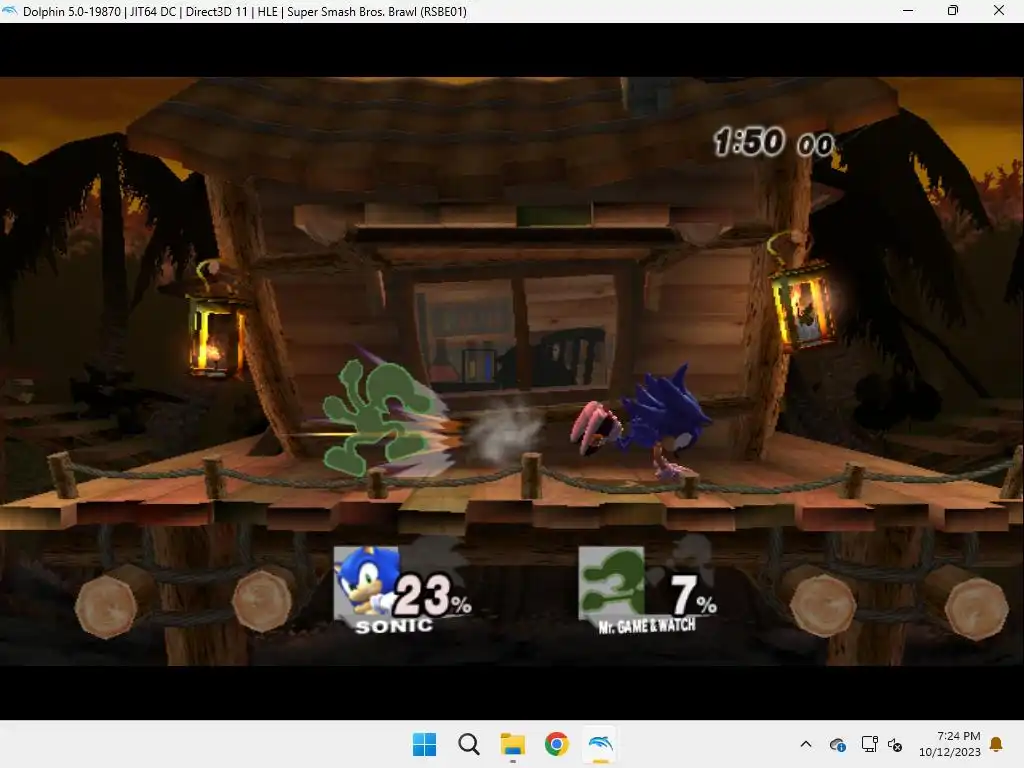This screenshot has width=1024, height=768.
Task: Open the cloud sync tray icon
Action: click(x=837, y=744)
